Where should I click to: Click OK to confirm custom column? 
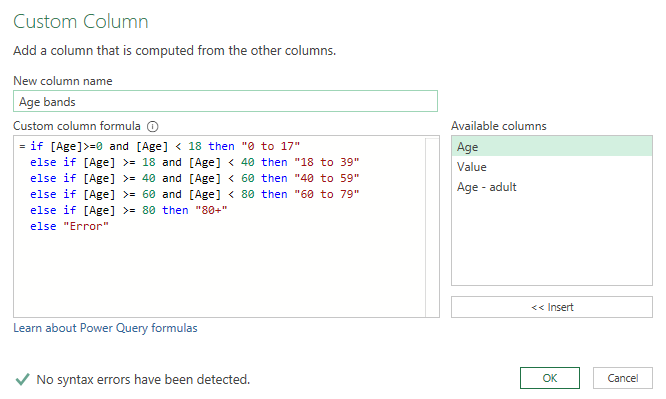click(550, 378)
